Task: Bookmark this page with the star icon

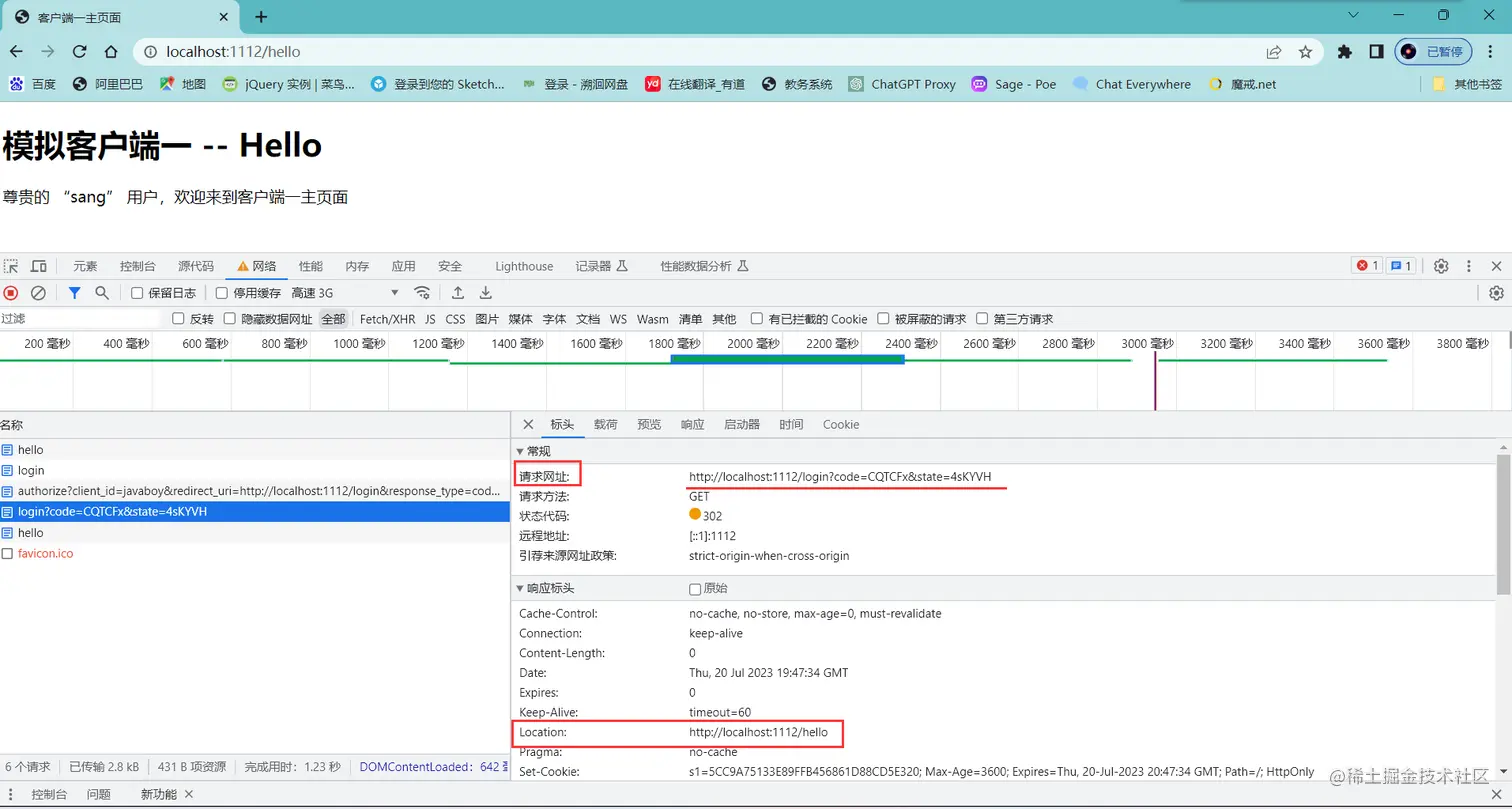Action: click(x=1305, y=52)
